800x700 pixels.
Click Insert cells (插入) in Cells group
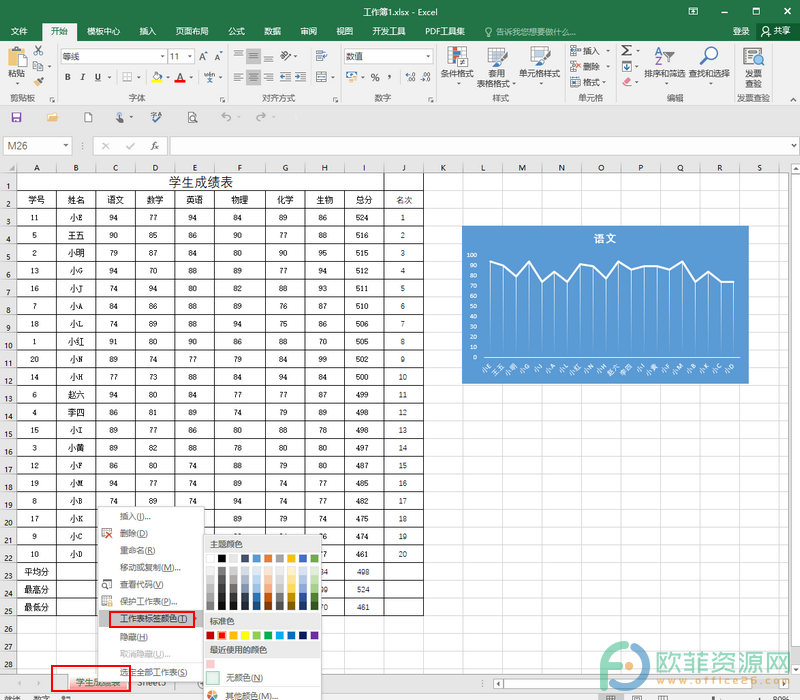[x=590, y=51]
